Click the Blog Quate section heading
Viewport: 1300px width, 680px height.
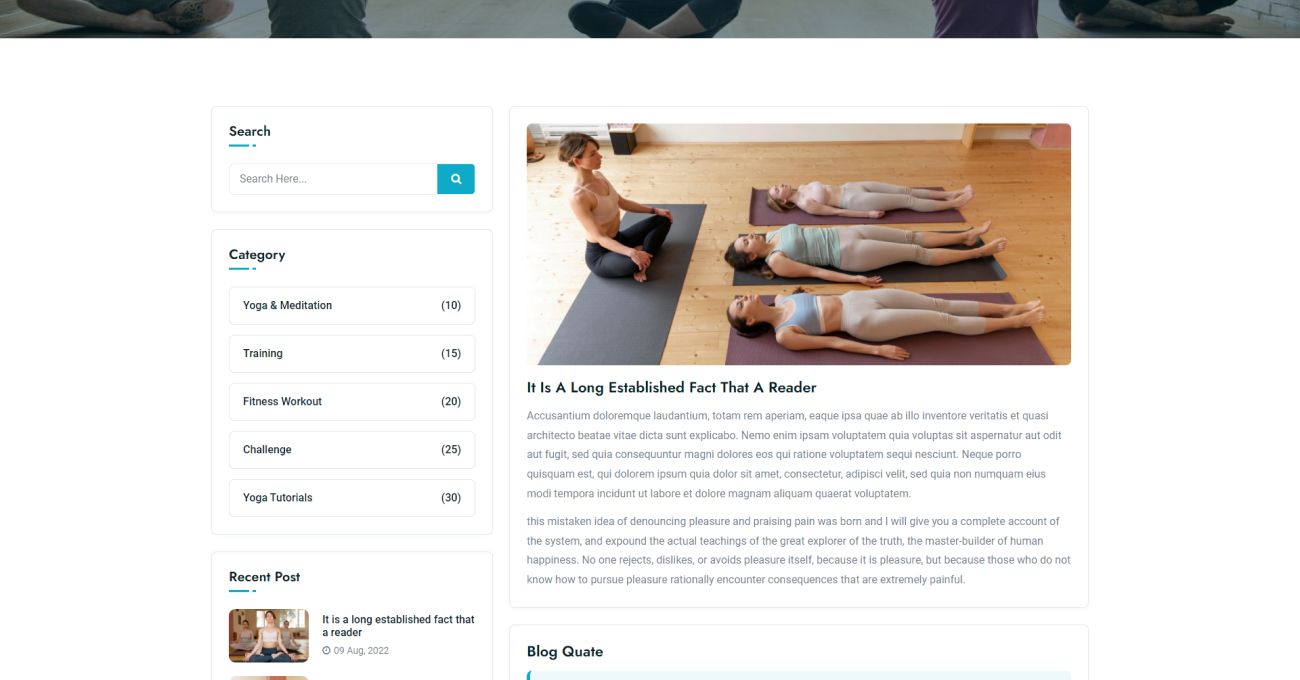pos(565,652)
